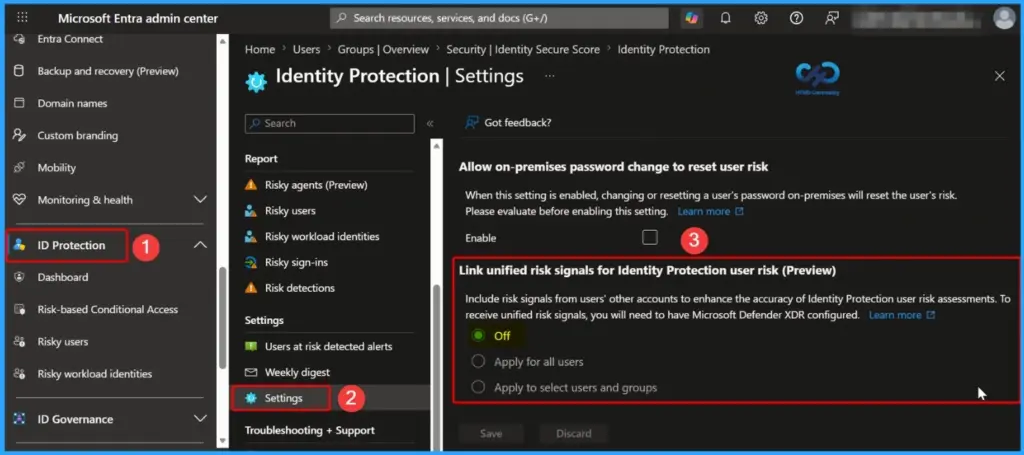Open Risky sign-ins report
Screen dimensions: 1024x455
(296, 262)
